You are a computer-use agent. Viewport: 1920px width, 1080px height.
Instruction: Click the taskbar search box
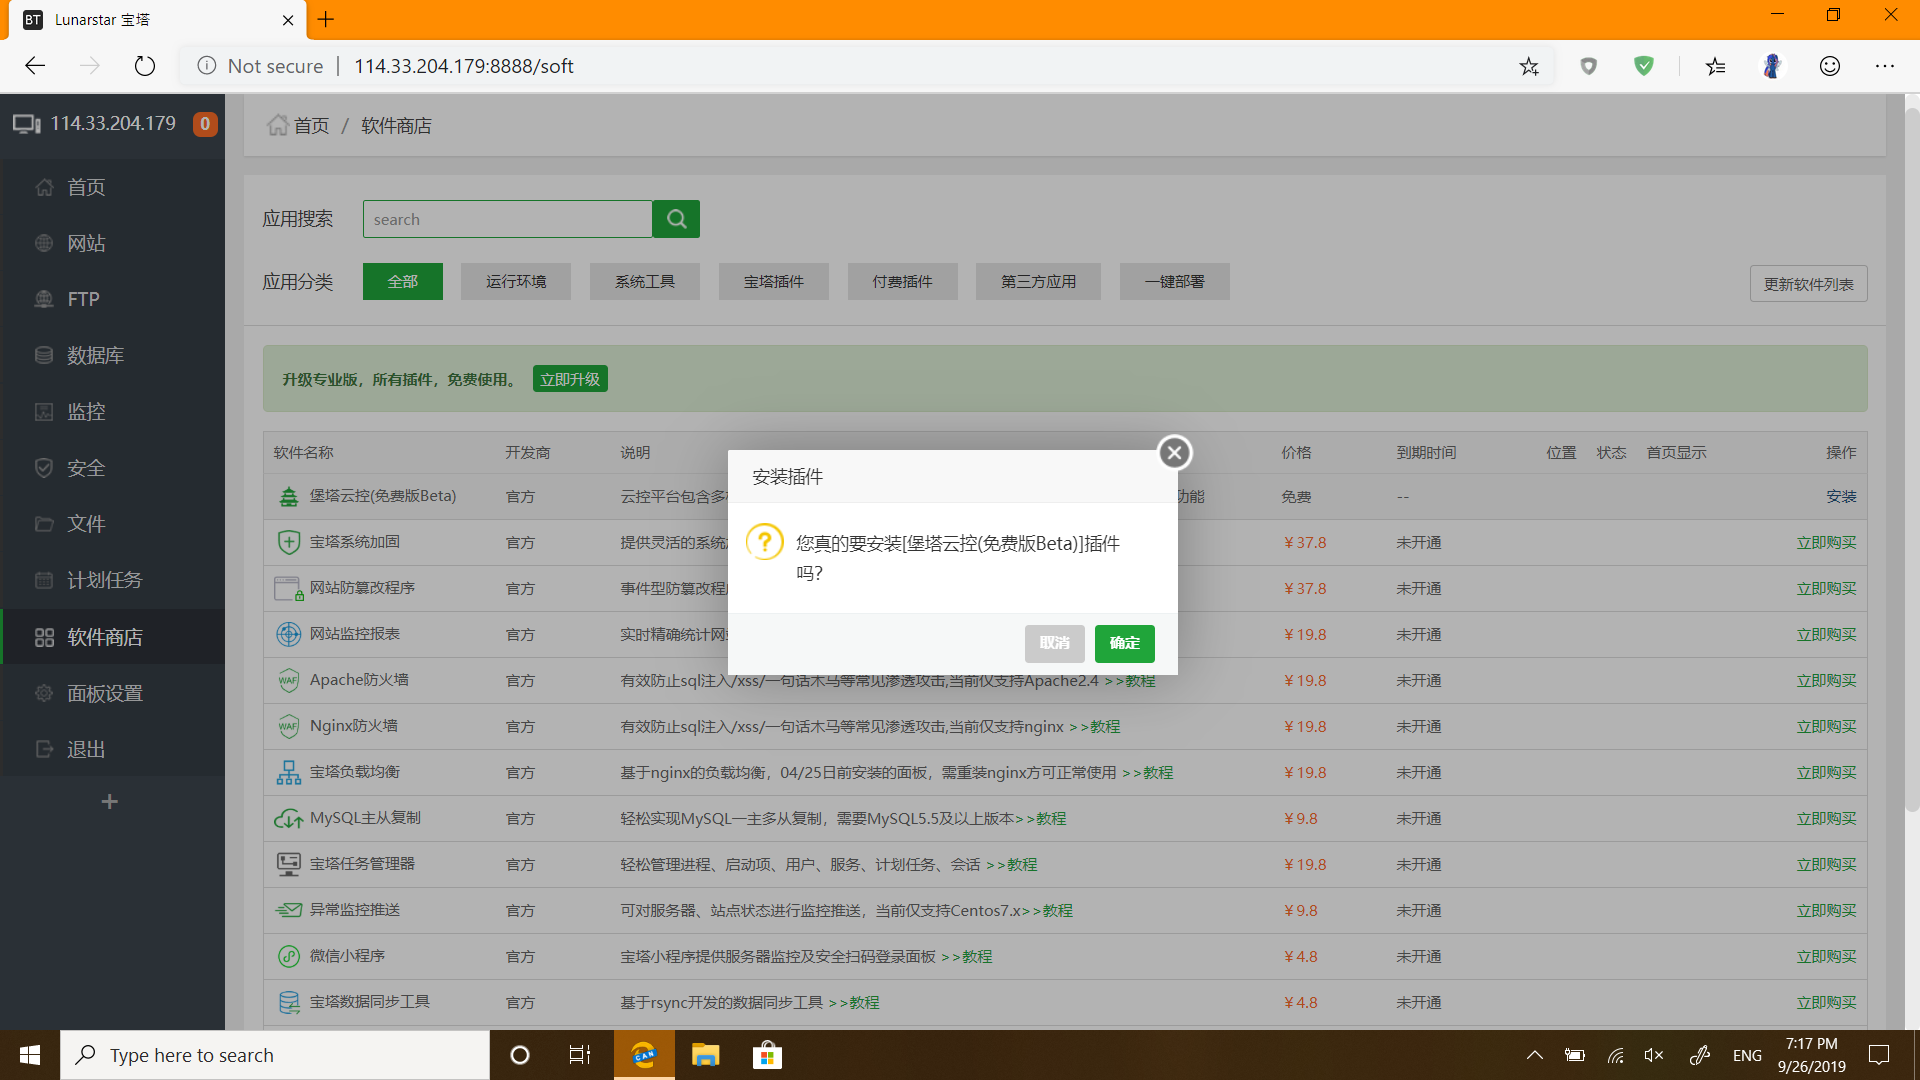coord(275,1055)
